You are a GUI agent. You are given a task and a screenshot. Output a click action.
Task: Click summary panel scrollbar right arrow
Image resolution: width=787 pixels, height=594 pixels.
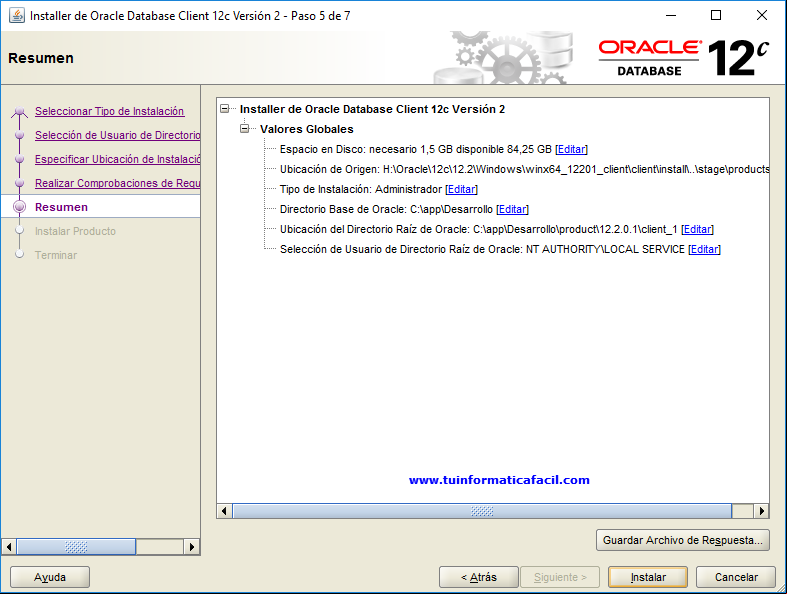click(761, 511)
